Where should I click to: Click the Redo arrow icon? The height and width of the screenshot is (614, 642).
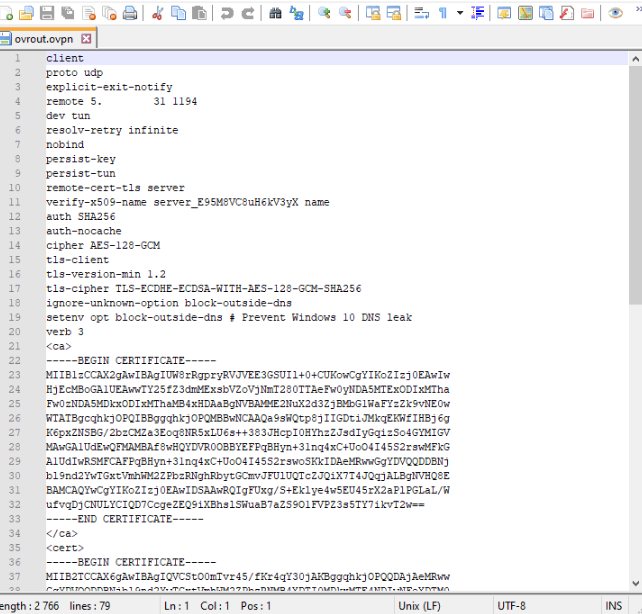248,13
